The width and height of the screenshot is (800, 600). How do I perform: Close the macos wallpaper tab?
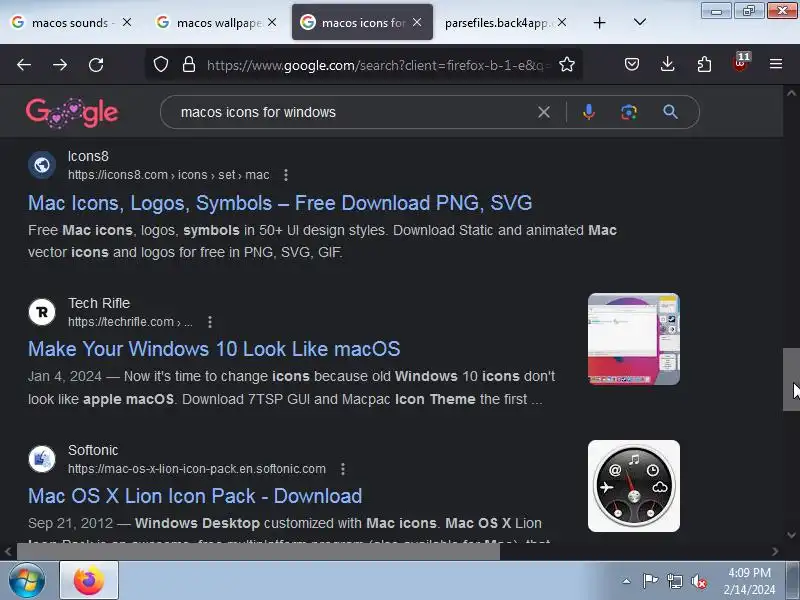coord(272,22)
